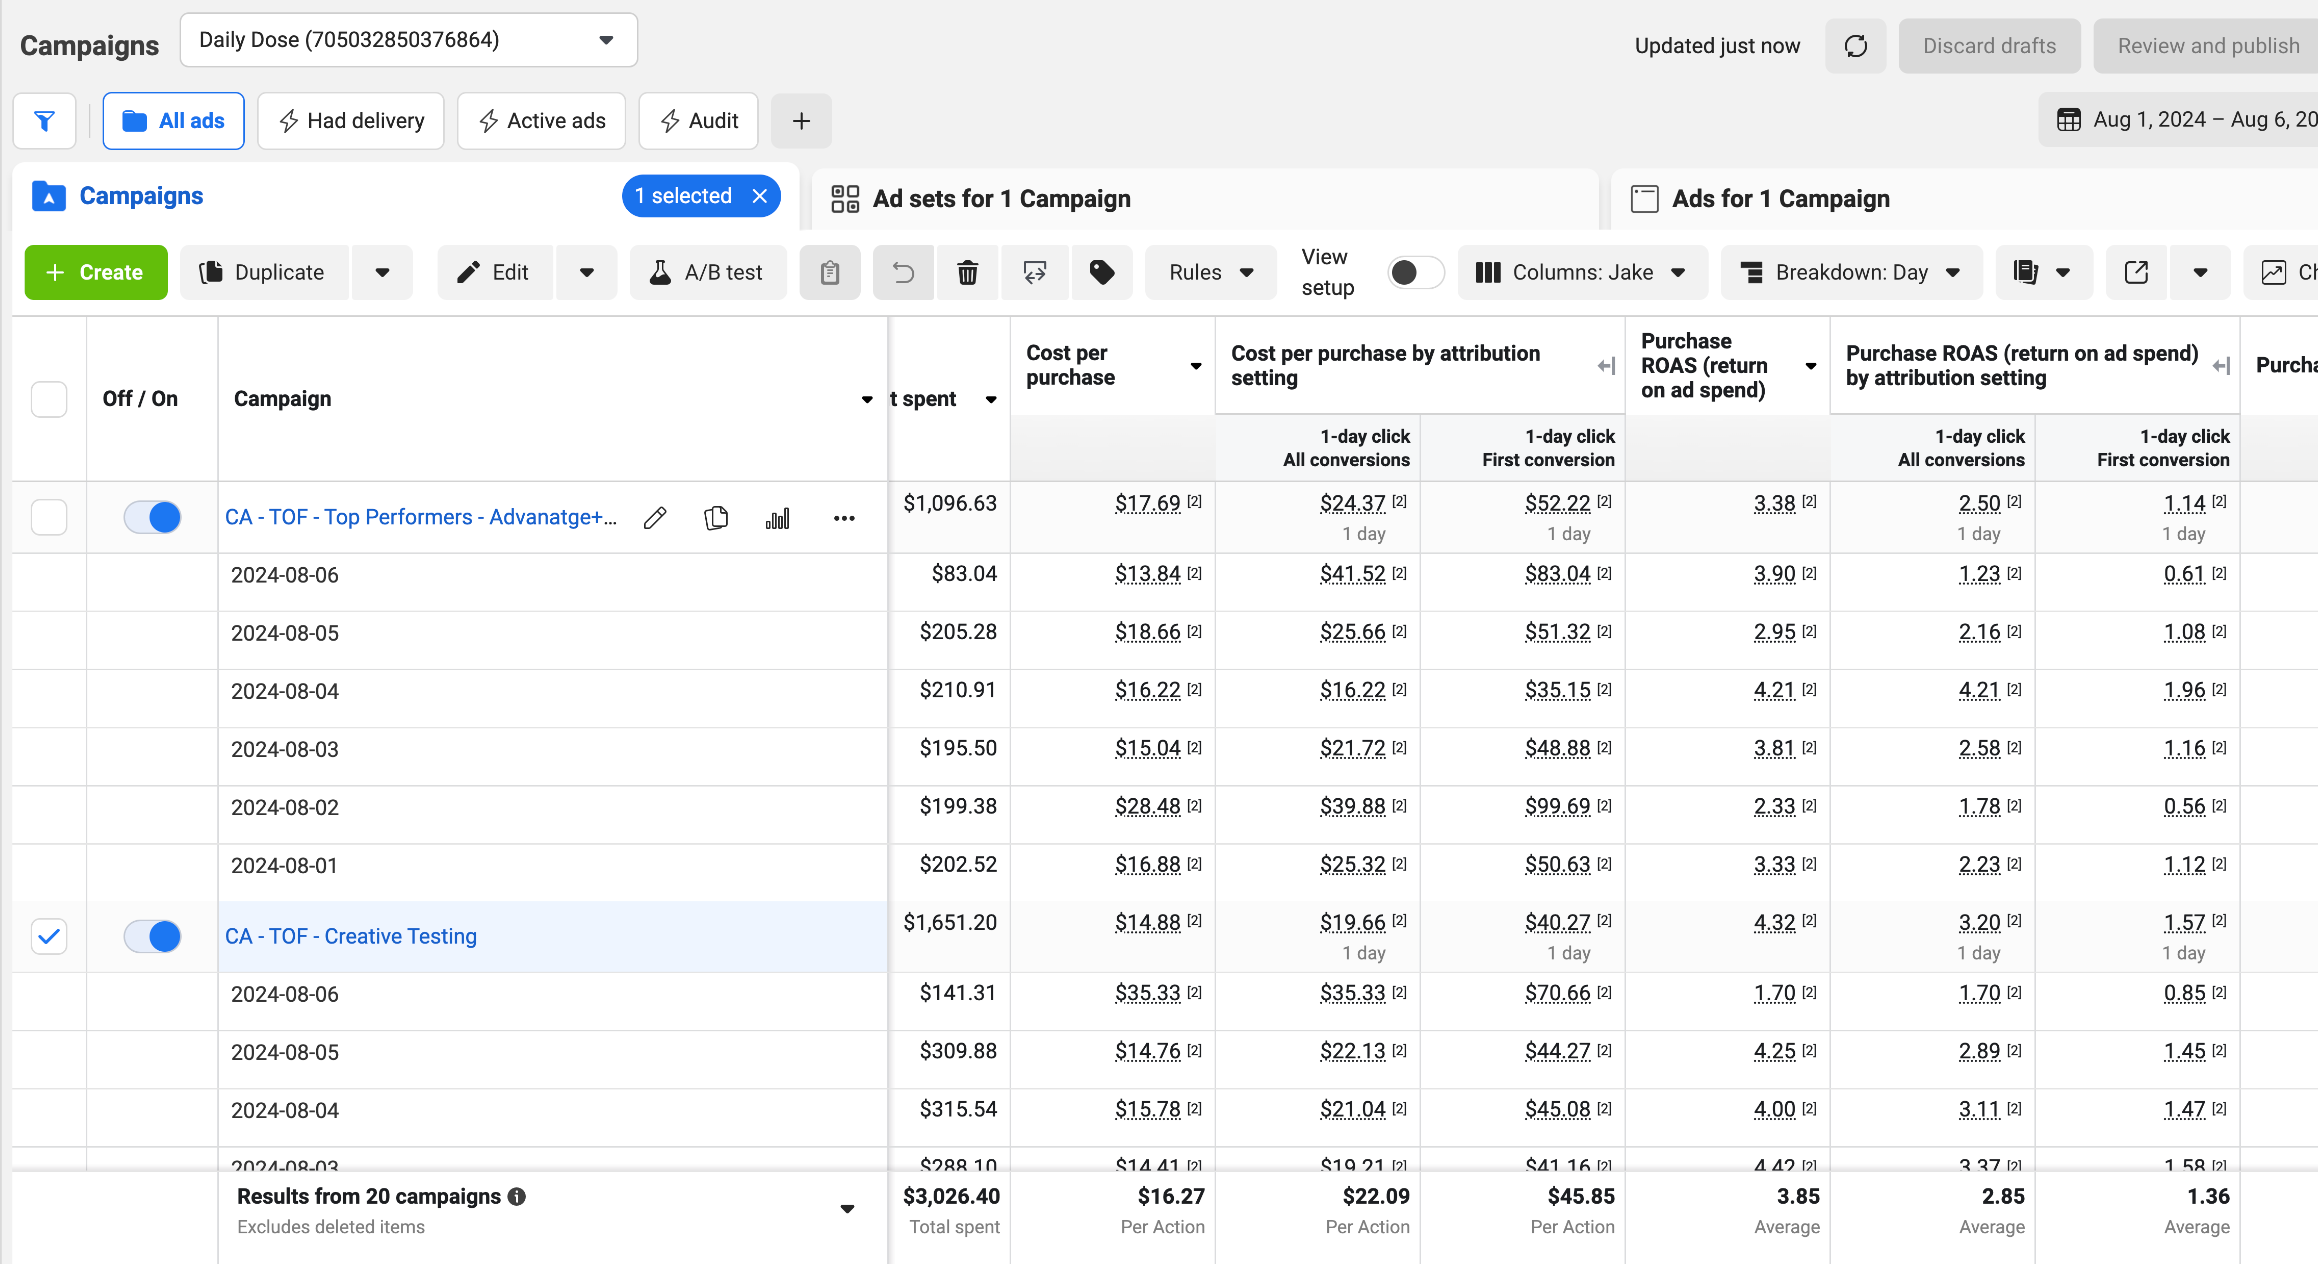2318x1264 pixels.
Task: Click the $1,651.20 amount spent cell
Action: coord(950,922)
